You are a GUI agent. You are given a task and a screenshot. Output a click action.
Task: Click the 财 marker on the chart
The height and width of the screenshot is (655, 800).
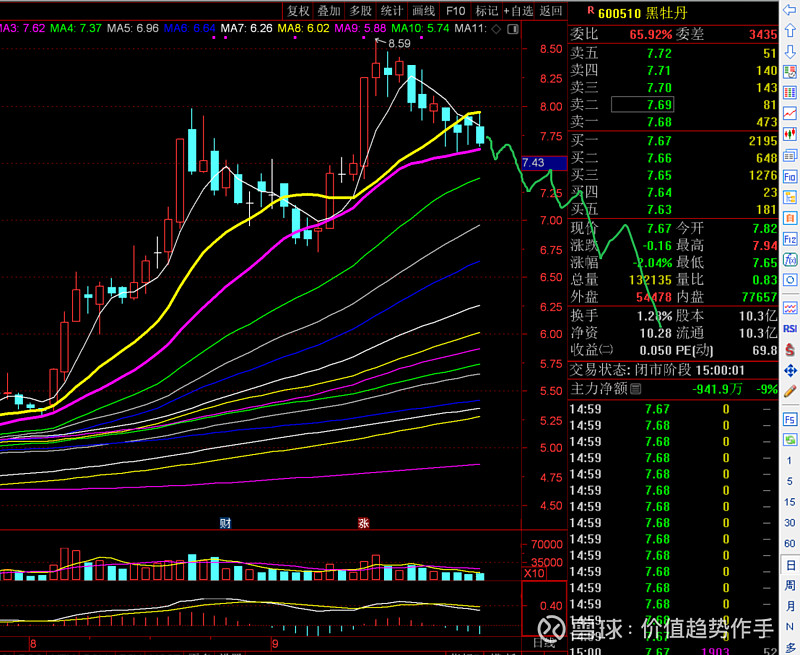point(225,523)
